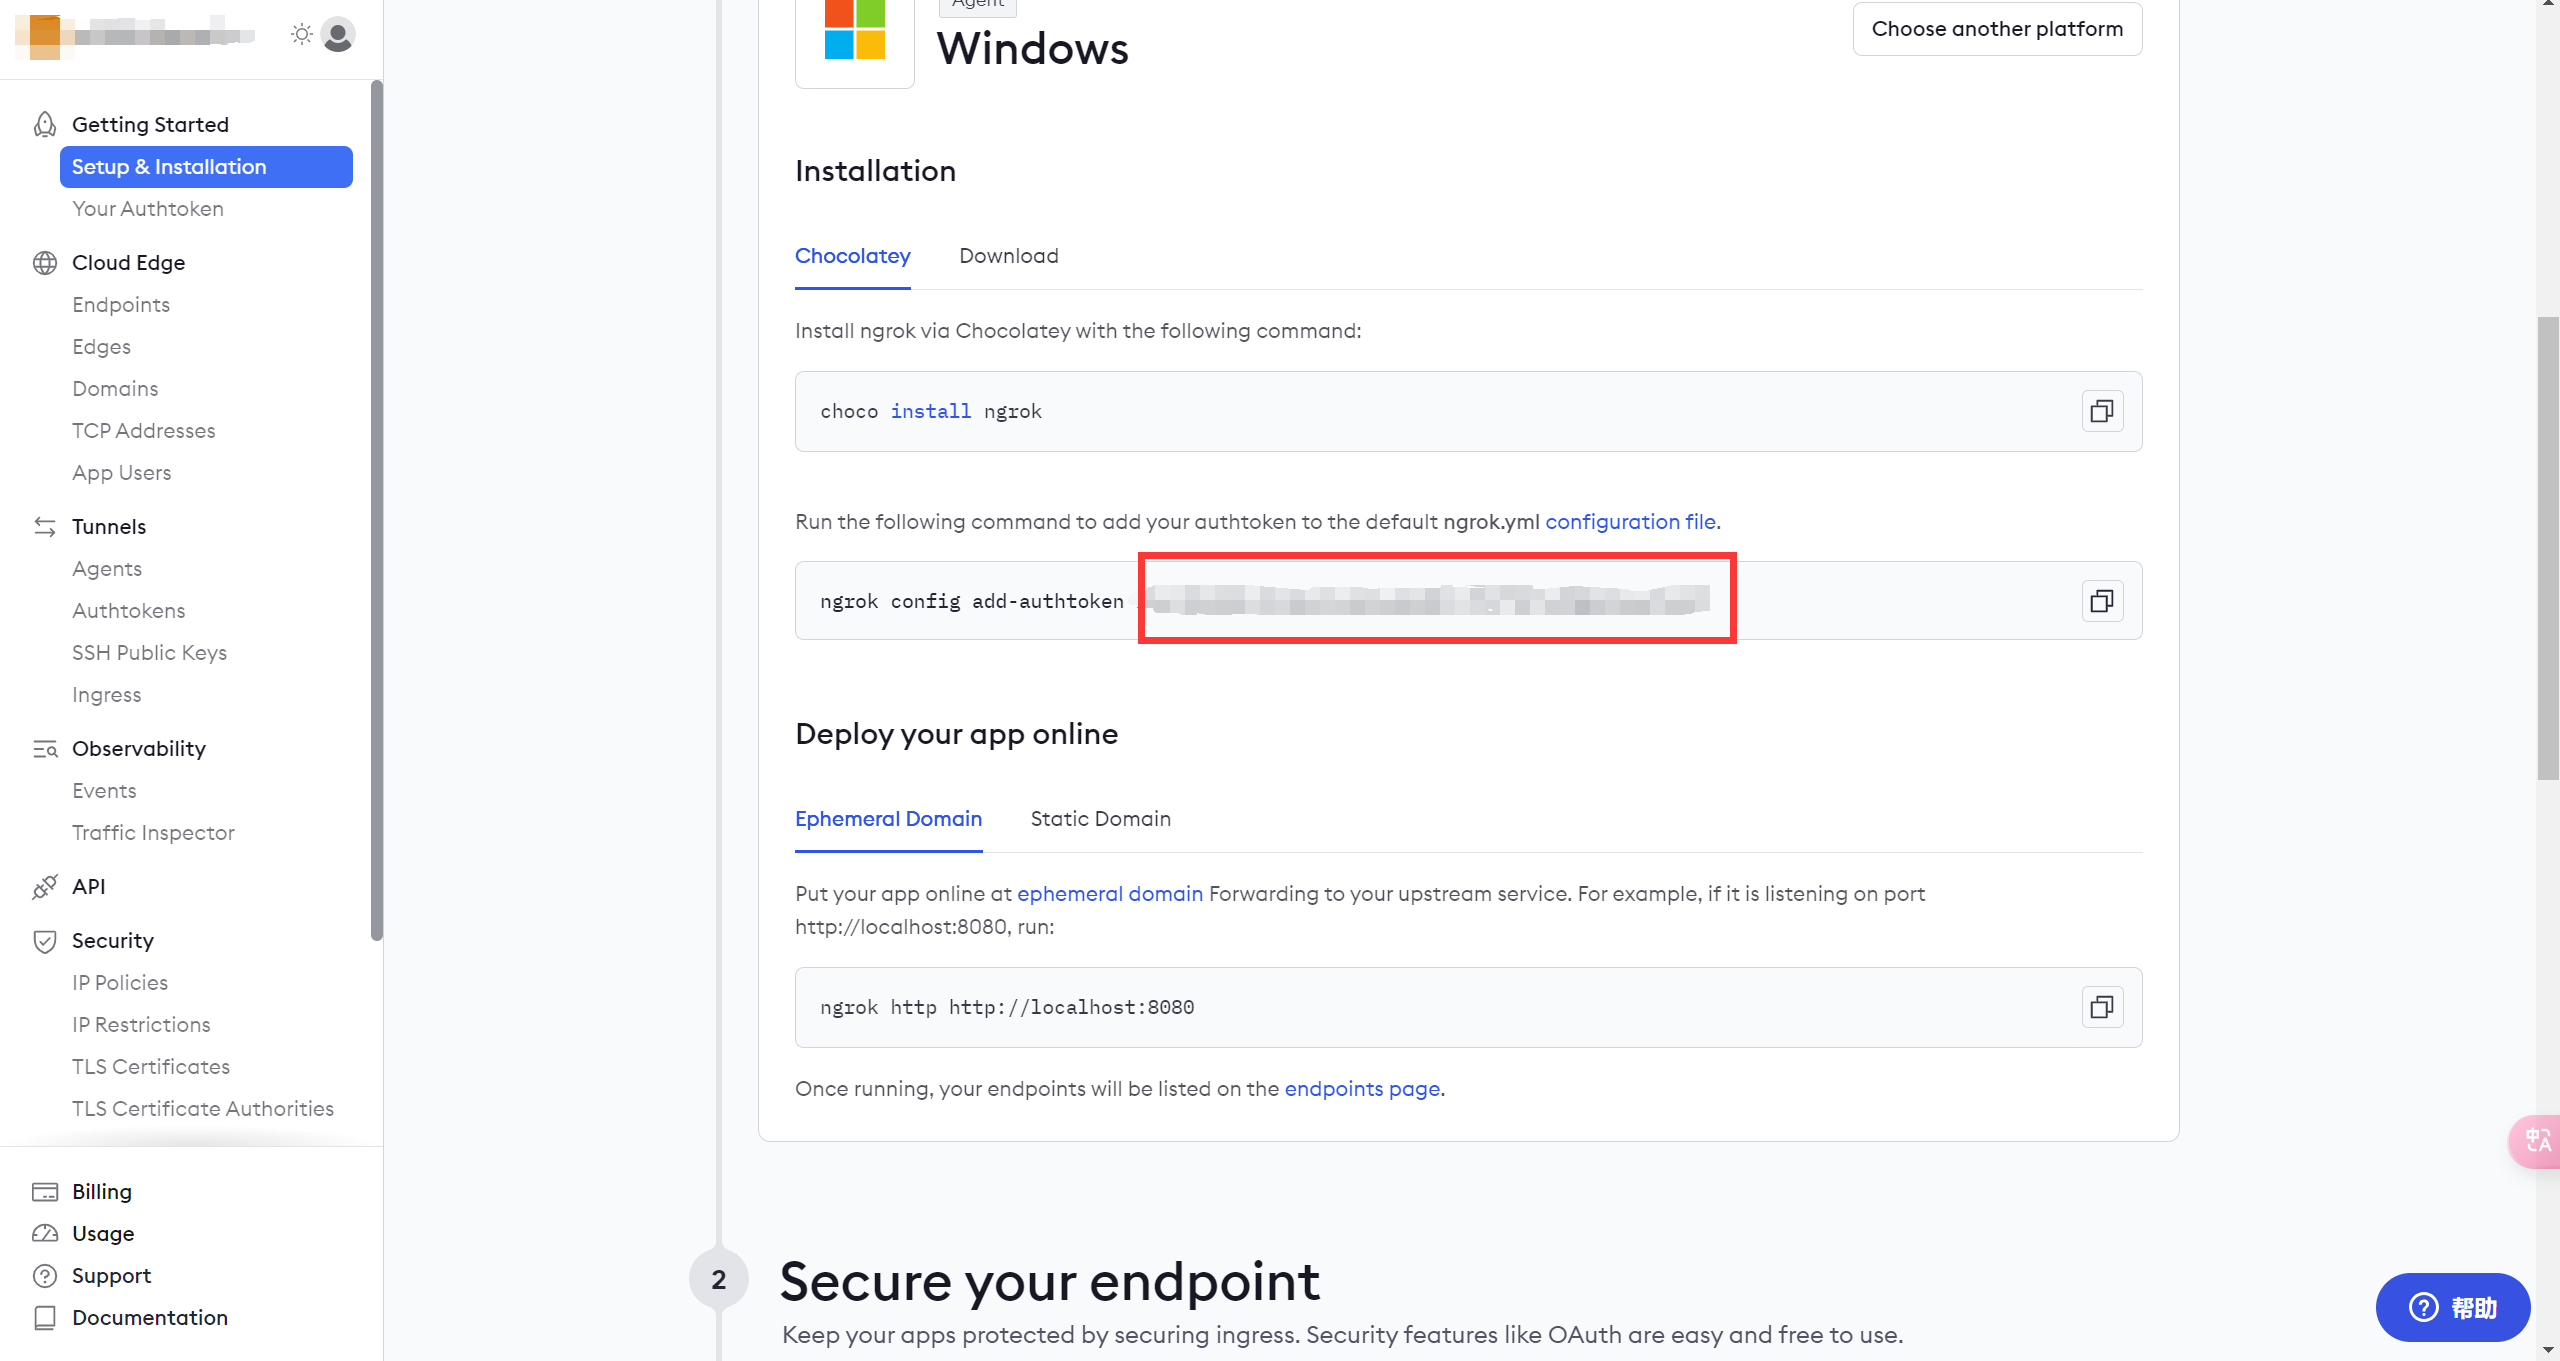
Task: Click the Getting Started rocket icon
Action: pos(45,124)
